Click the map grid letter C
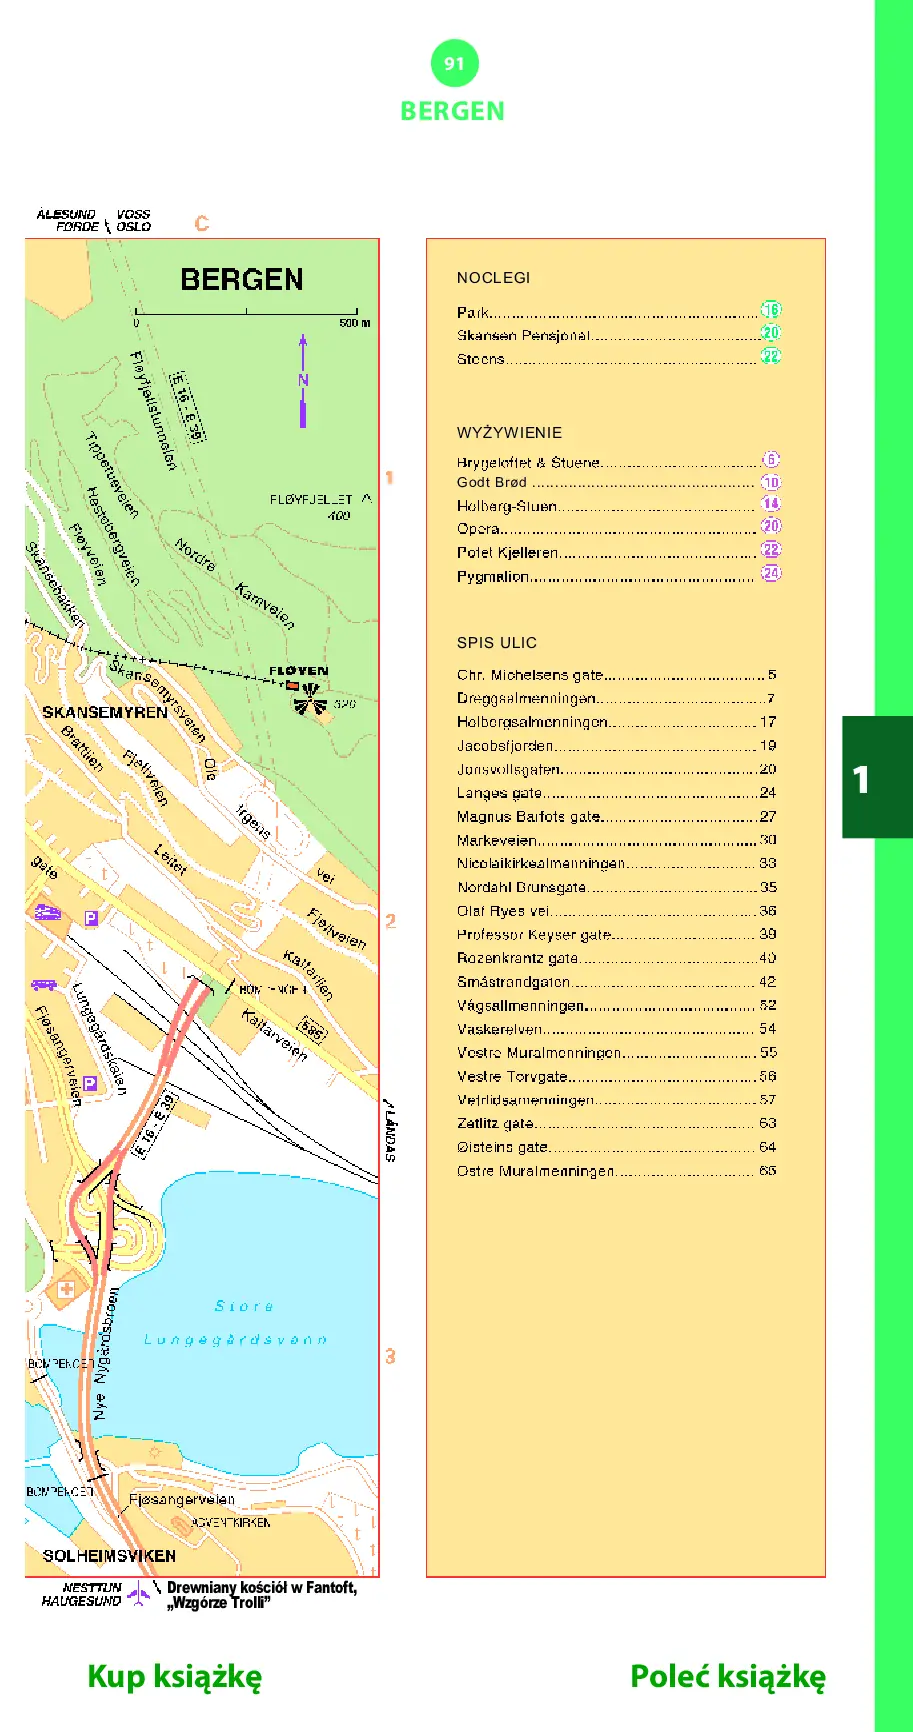 [x=202, y=223]
